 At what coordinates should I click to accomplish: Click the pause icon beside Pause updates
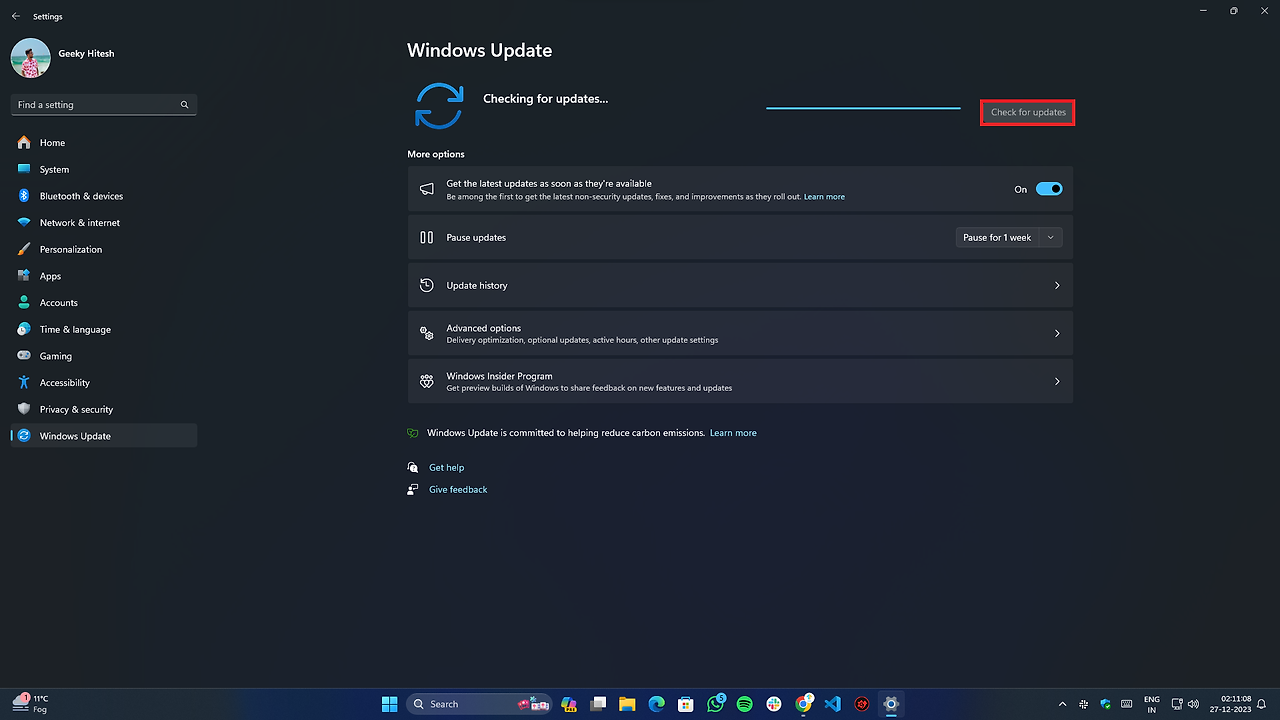click(427, 238)
